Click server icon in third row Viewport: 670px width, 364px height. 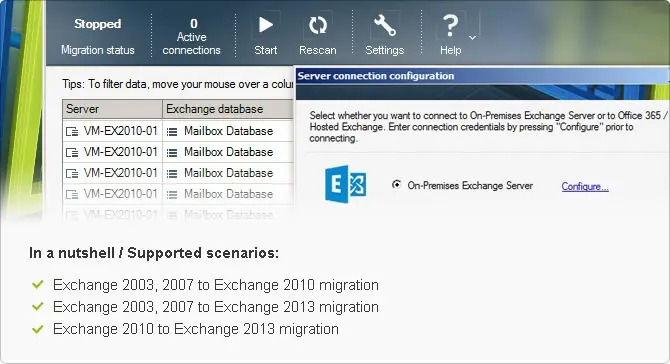point(72,173)
